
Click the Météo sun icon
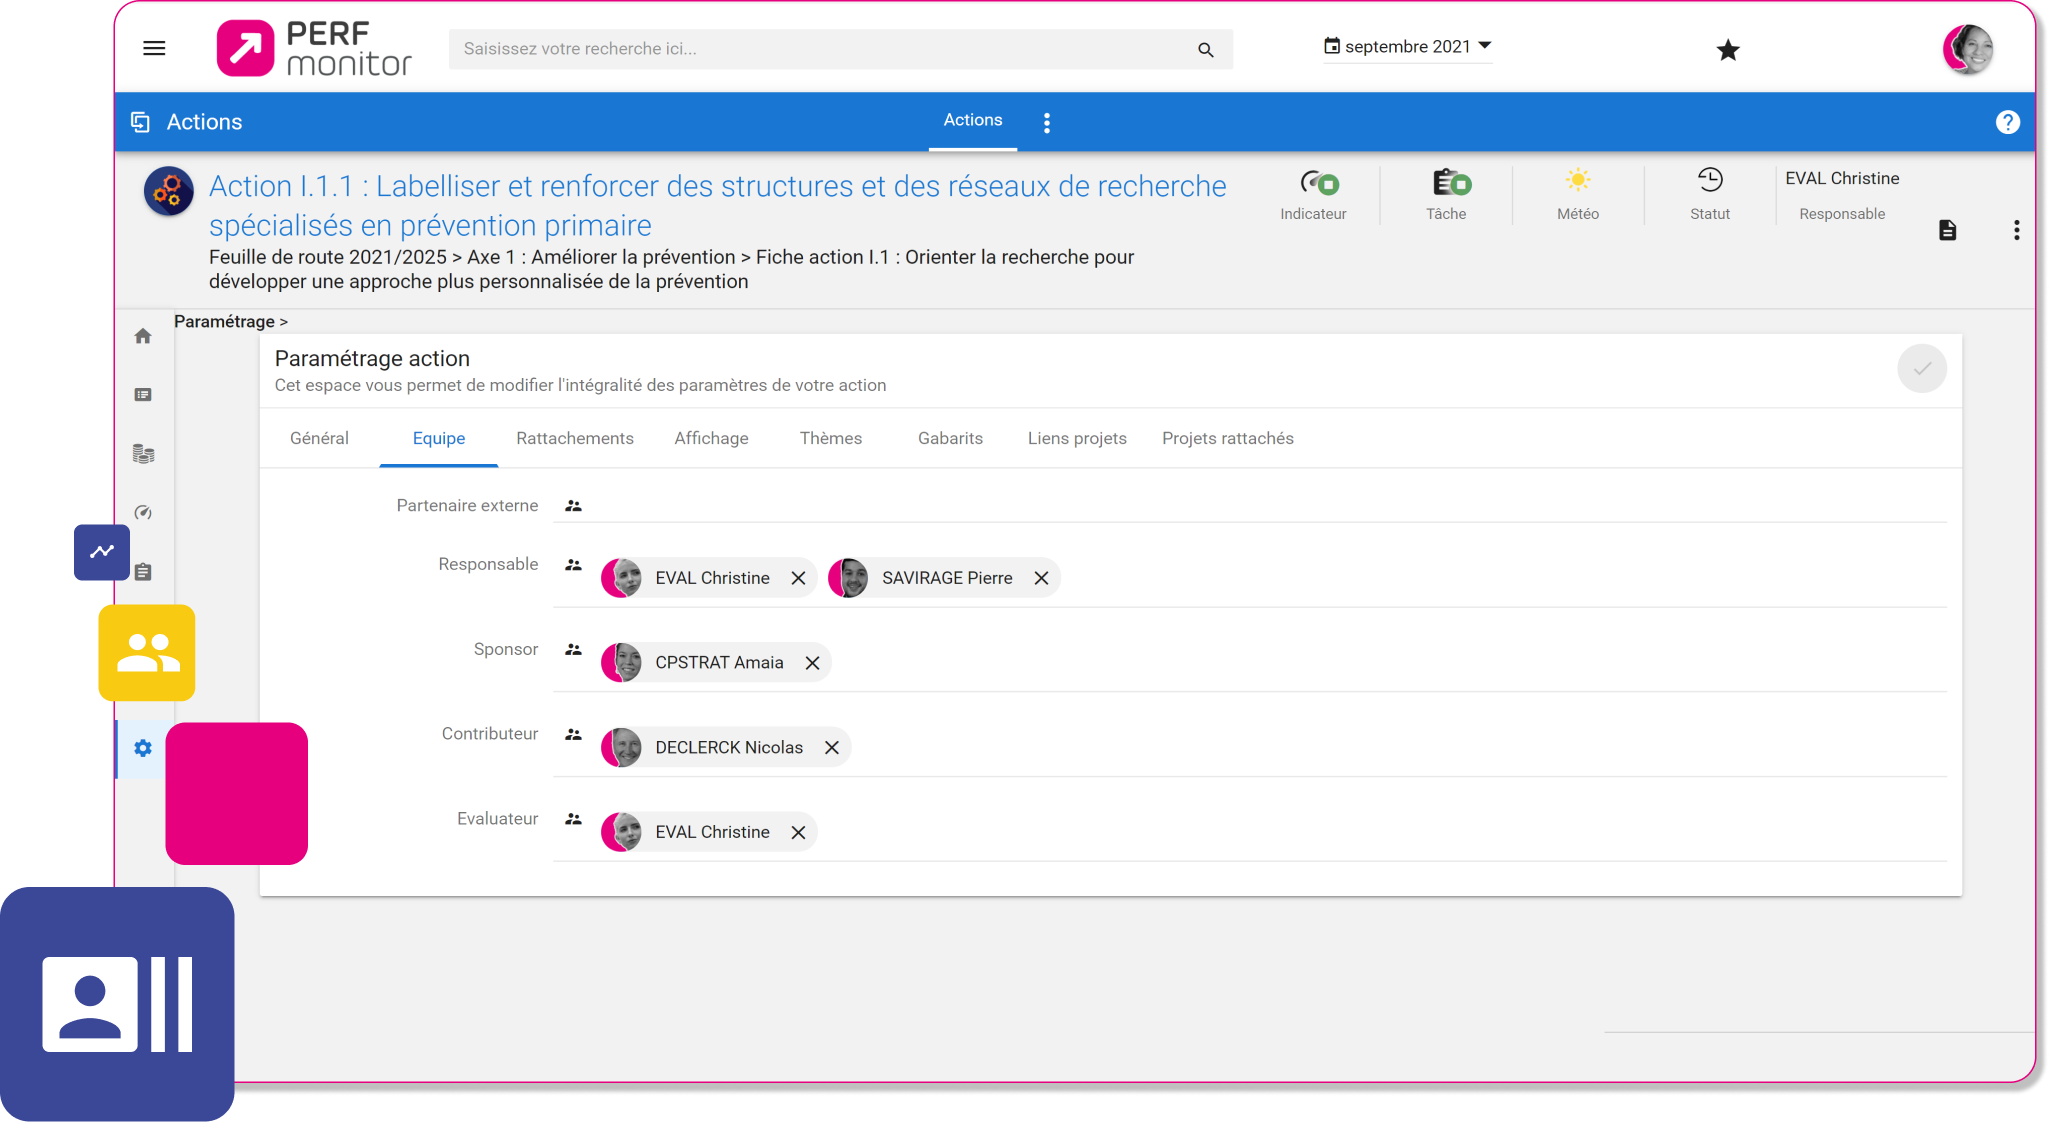(x=1577, y=180)
